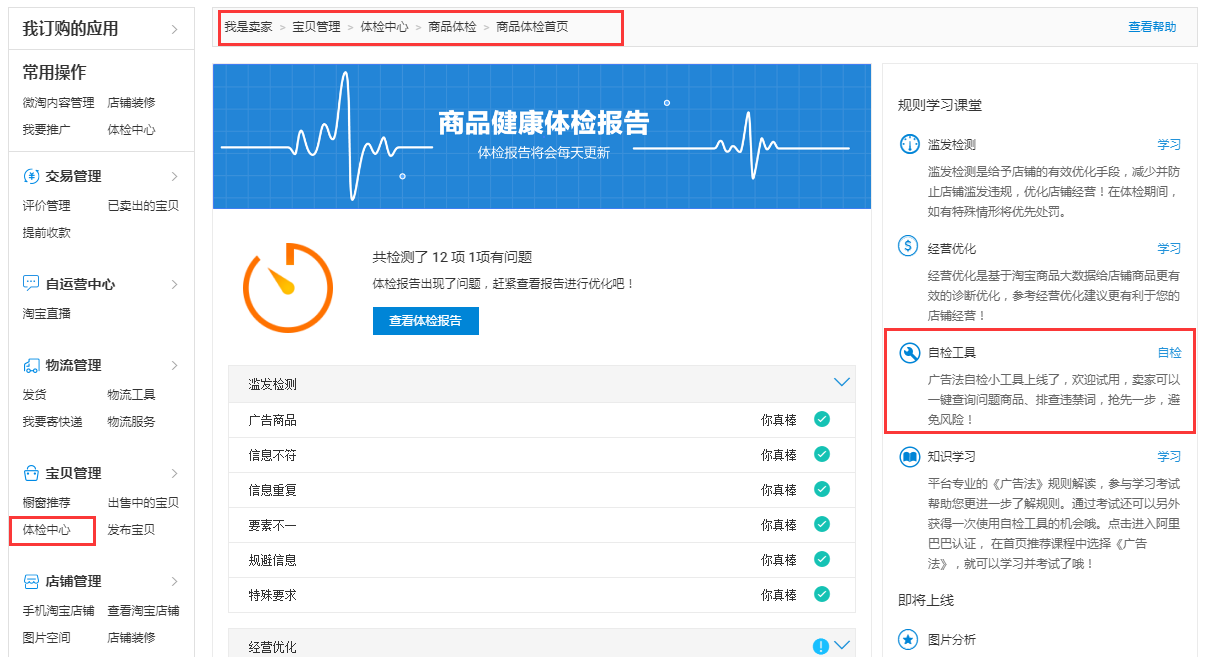This screenshot has width=1205, height=657.
Task: Expand 我订购的应用 arrow
Action: point(174,29)
